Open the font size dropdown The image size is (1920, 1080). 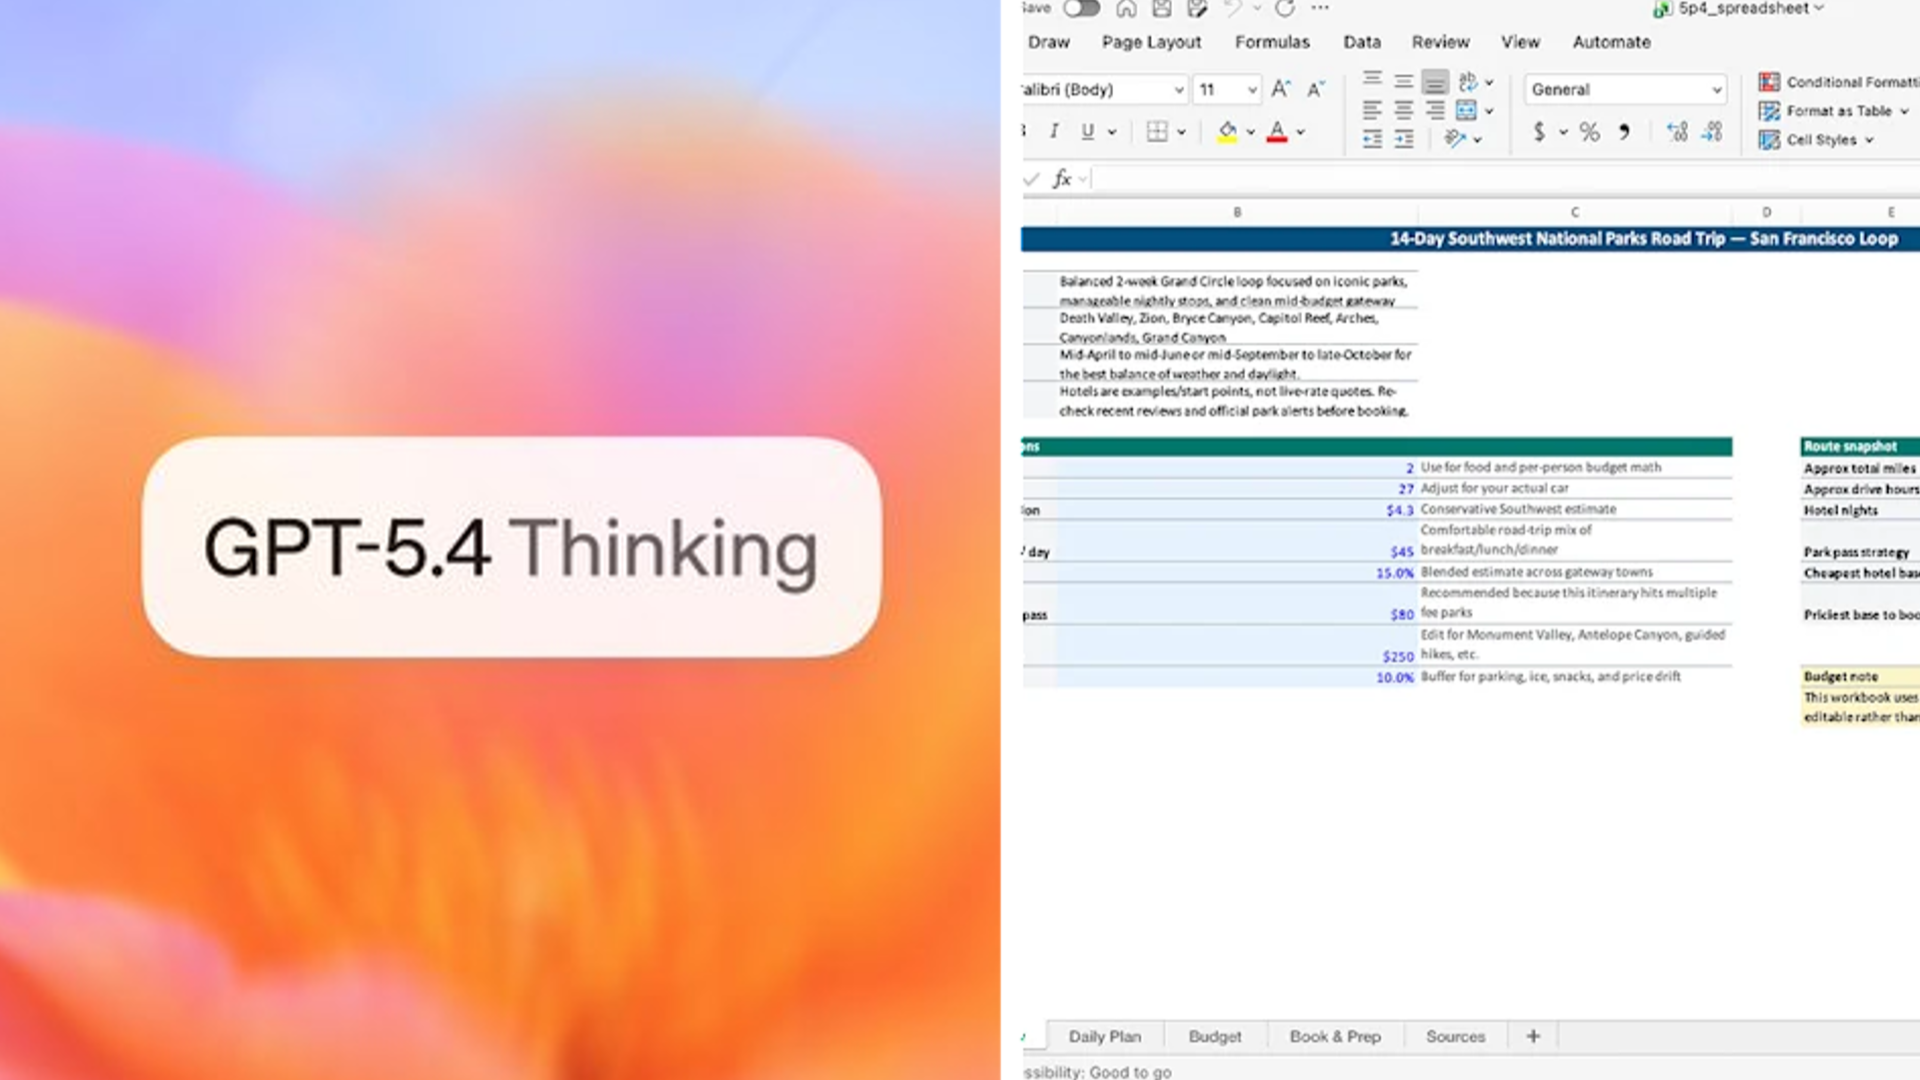[x=1251, y=90]
